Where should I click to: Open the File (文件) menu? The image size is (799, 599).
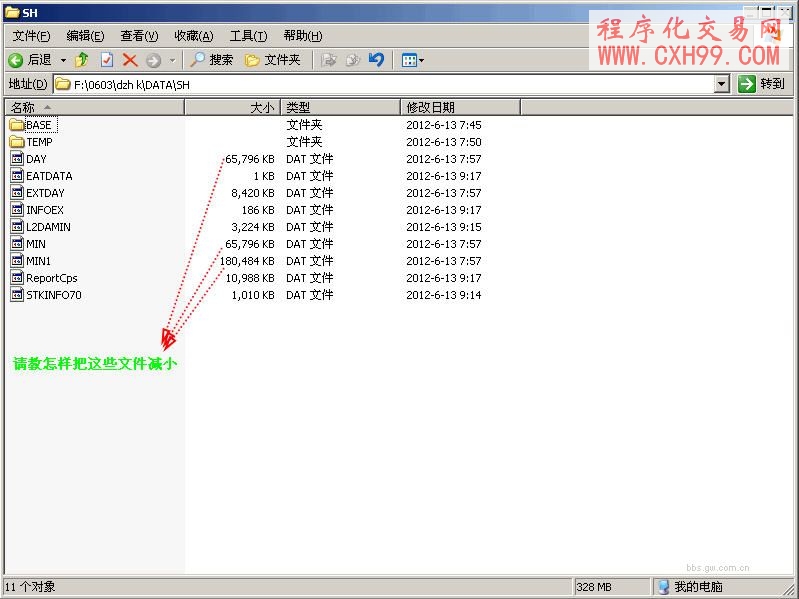(x=31, y=36)
